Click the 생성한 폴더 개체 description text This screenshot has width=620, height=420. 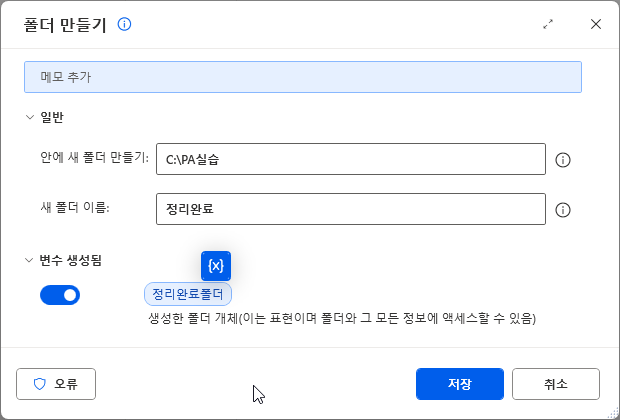(x=342, y=318)
